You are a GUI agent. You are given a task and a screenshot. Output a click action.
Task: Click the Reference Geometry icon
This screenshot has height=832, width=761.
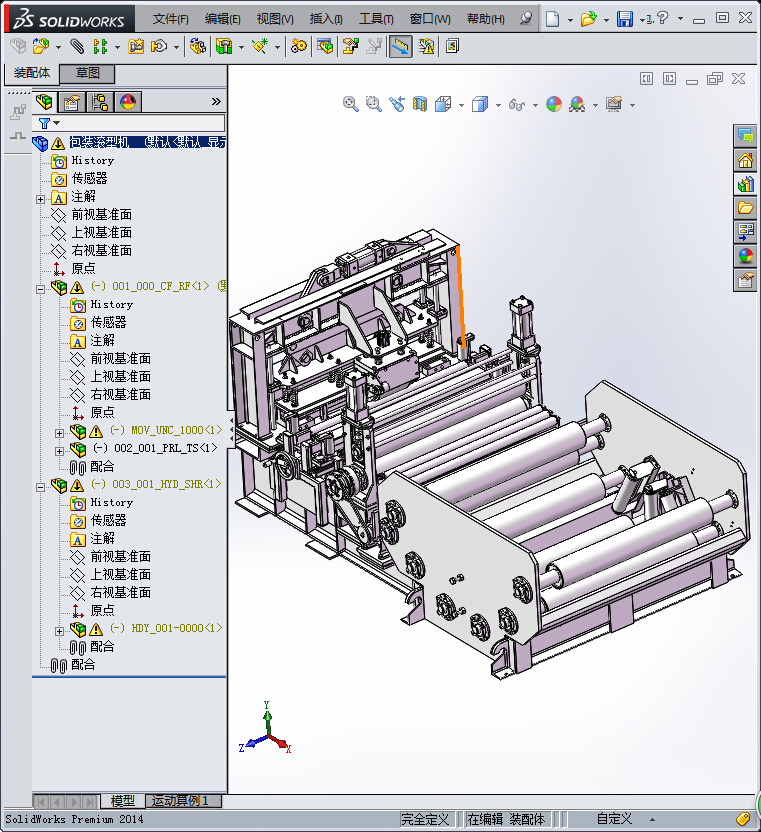pyautogui.click(x=260, y=47)
